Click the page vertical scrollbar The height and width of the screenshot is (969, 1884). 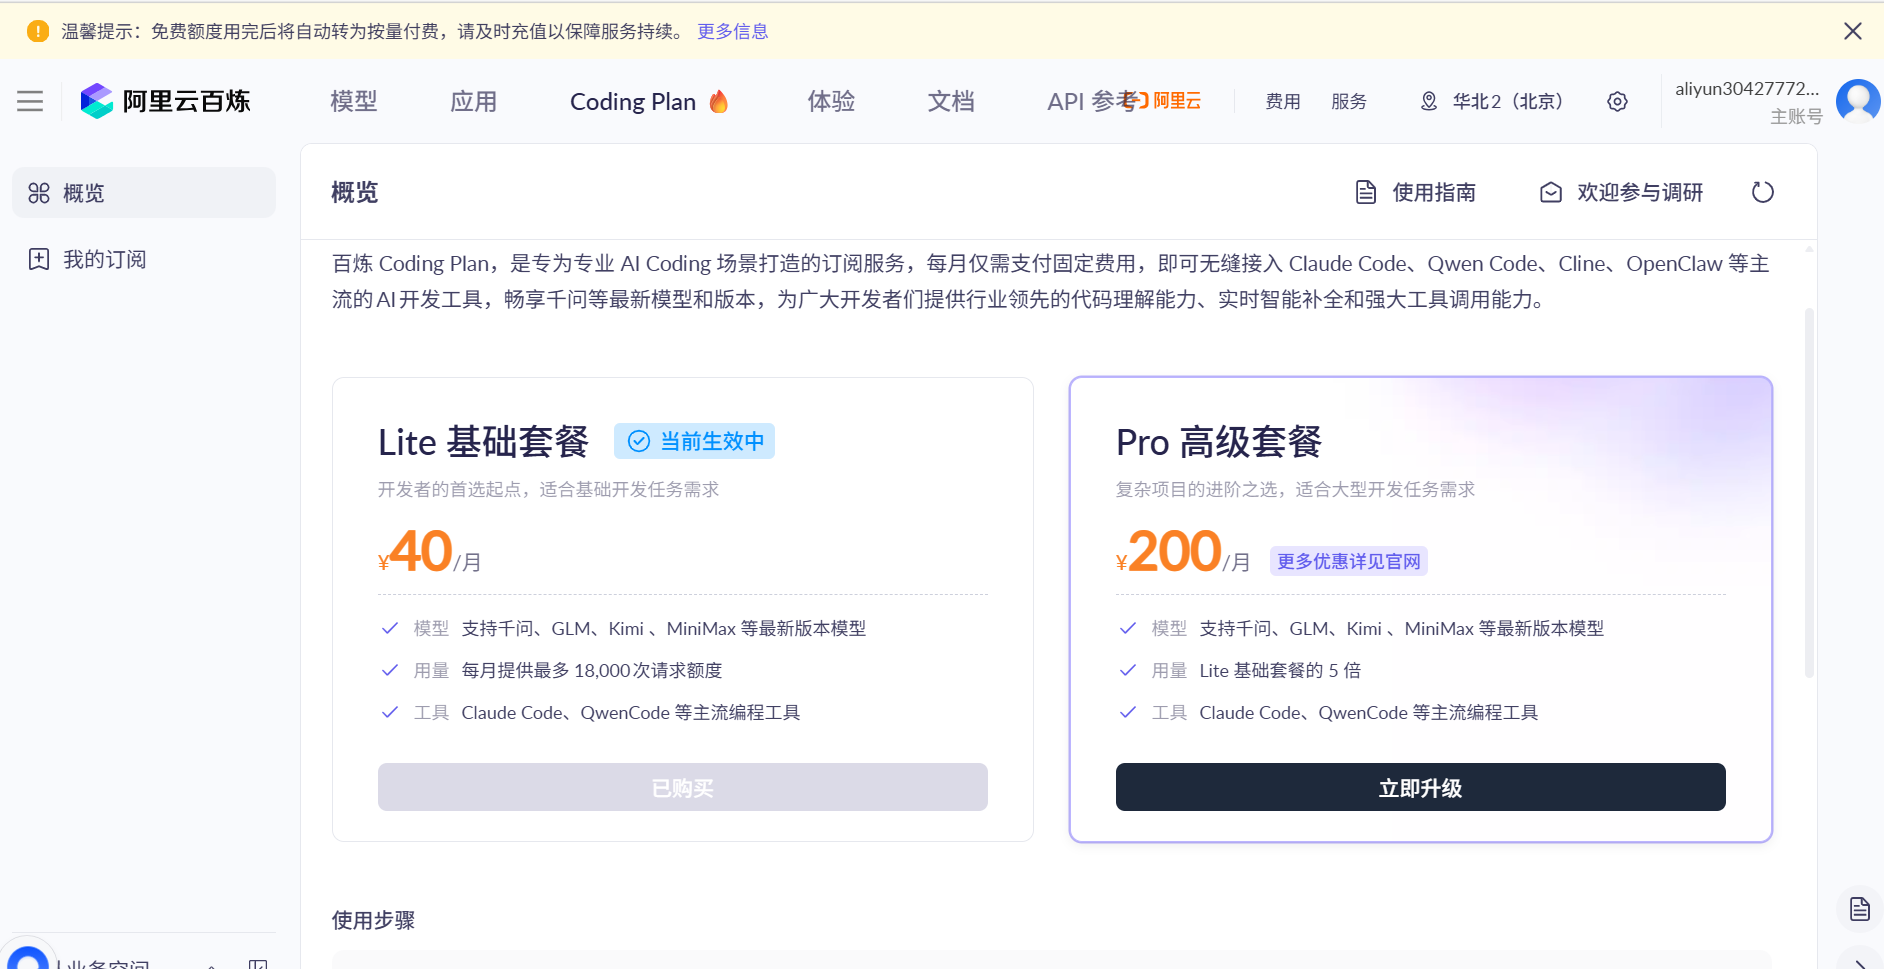[1809, 493]
